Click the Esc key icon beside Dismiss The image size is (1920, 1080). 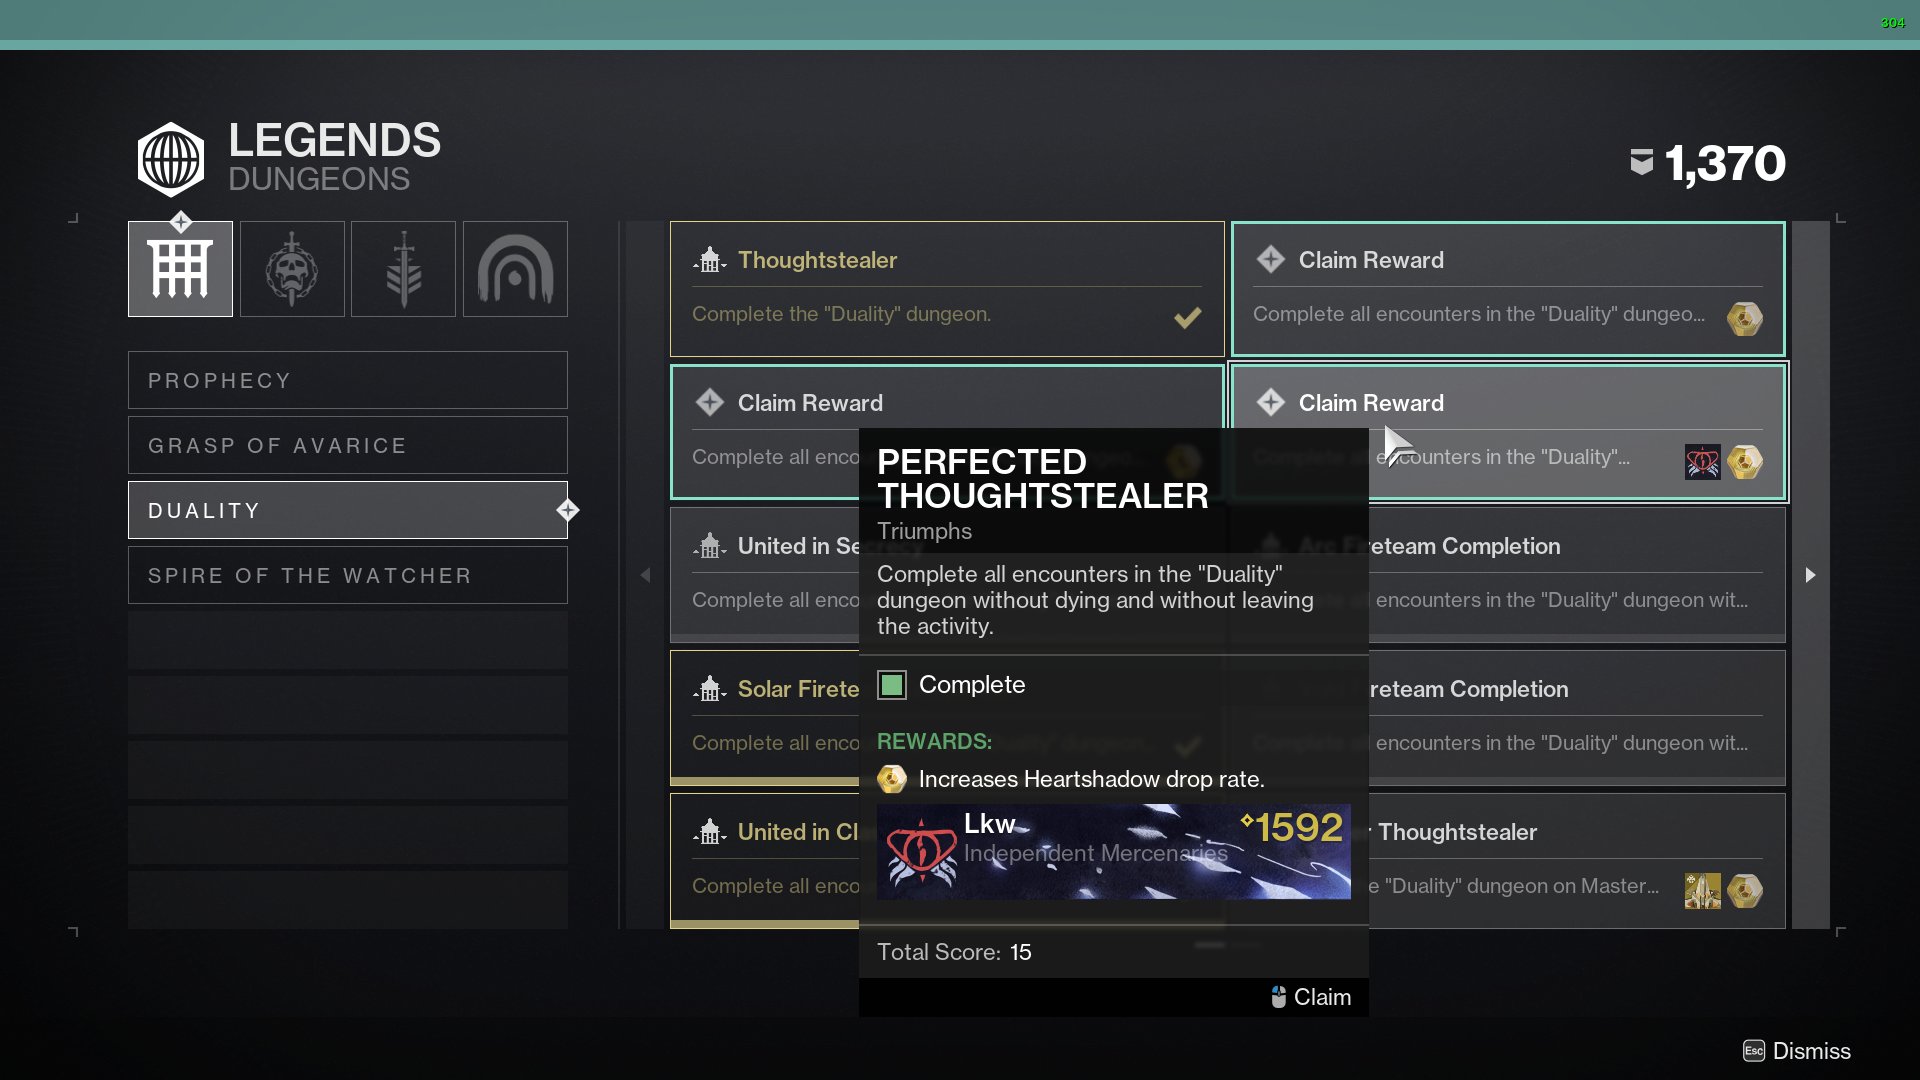pos(1754,1051)
